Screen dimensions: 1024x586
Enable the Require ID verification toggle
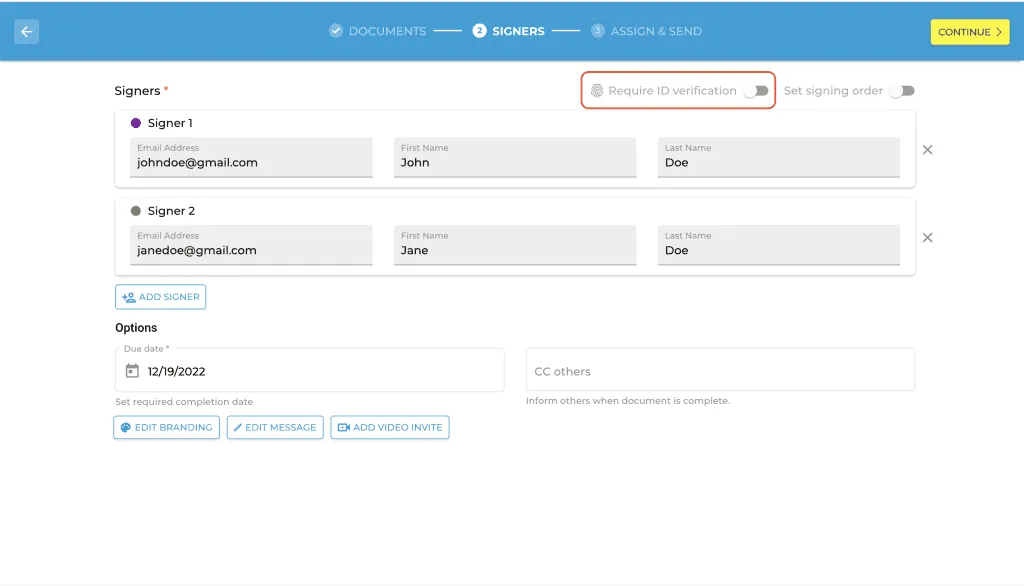757,90
